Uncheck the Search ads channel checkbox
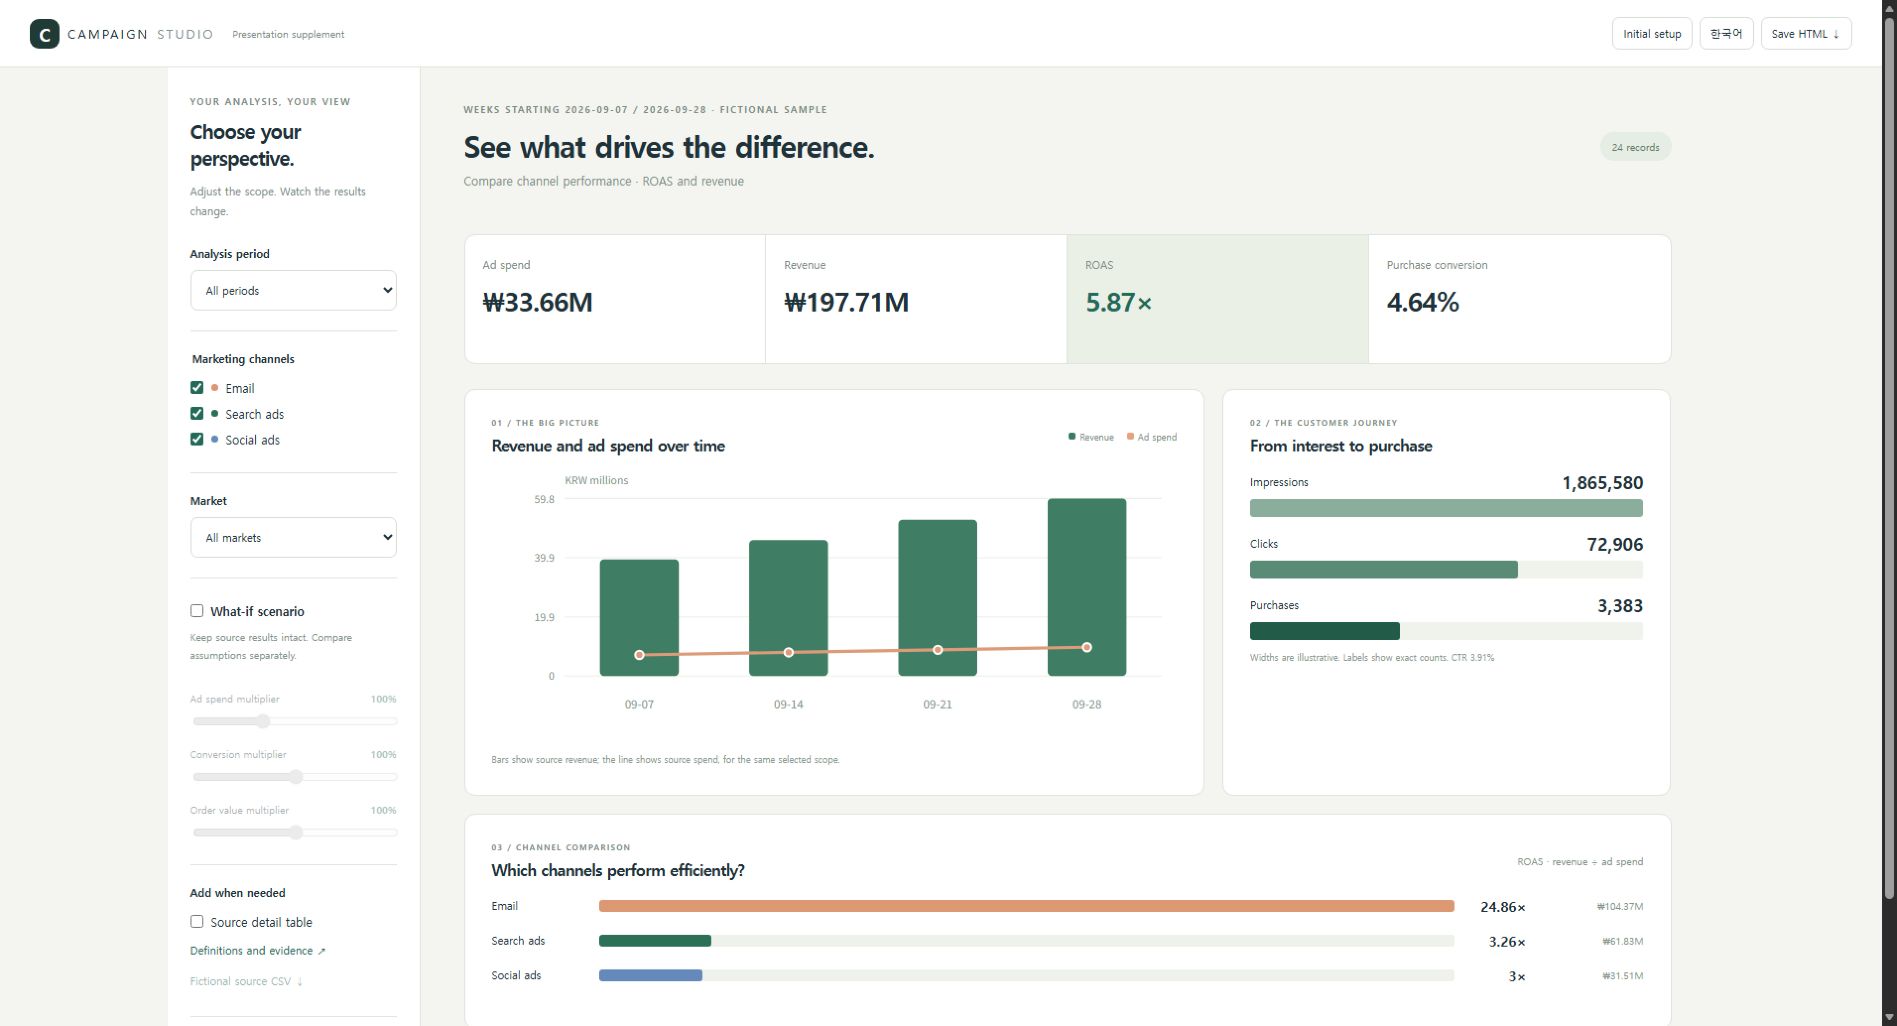1897x1026 pixels. [197, 414]
